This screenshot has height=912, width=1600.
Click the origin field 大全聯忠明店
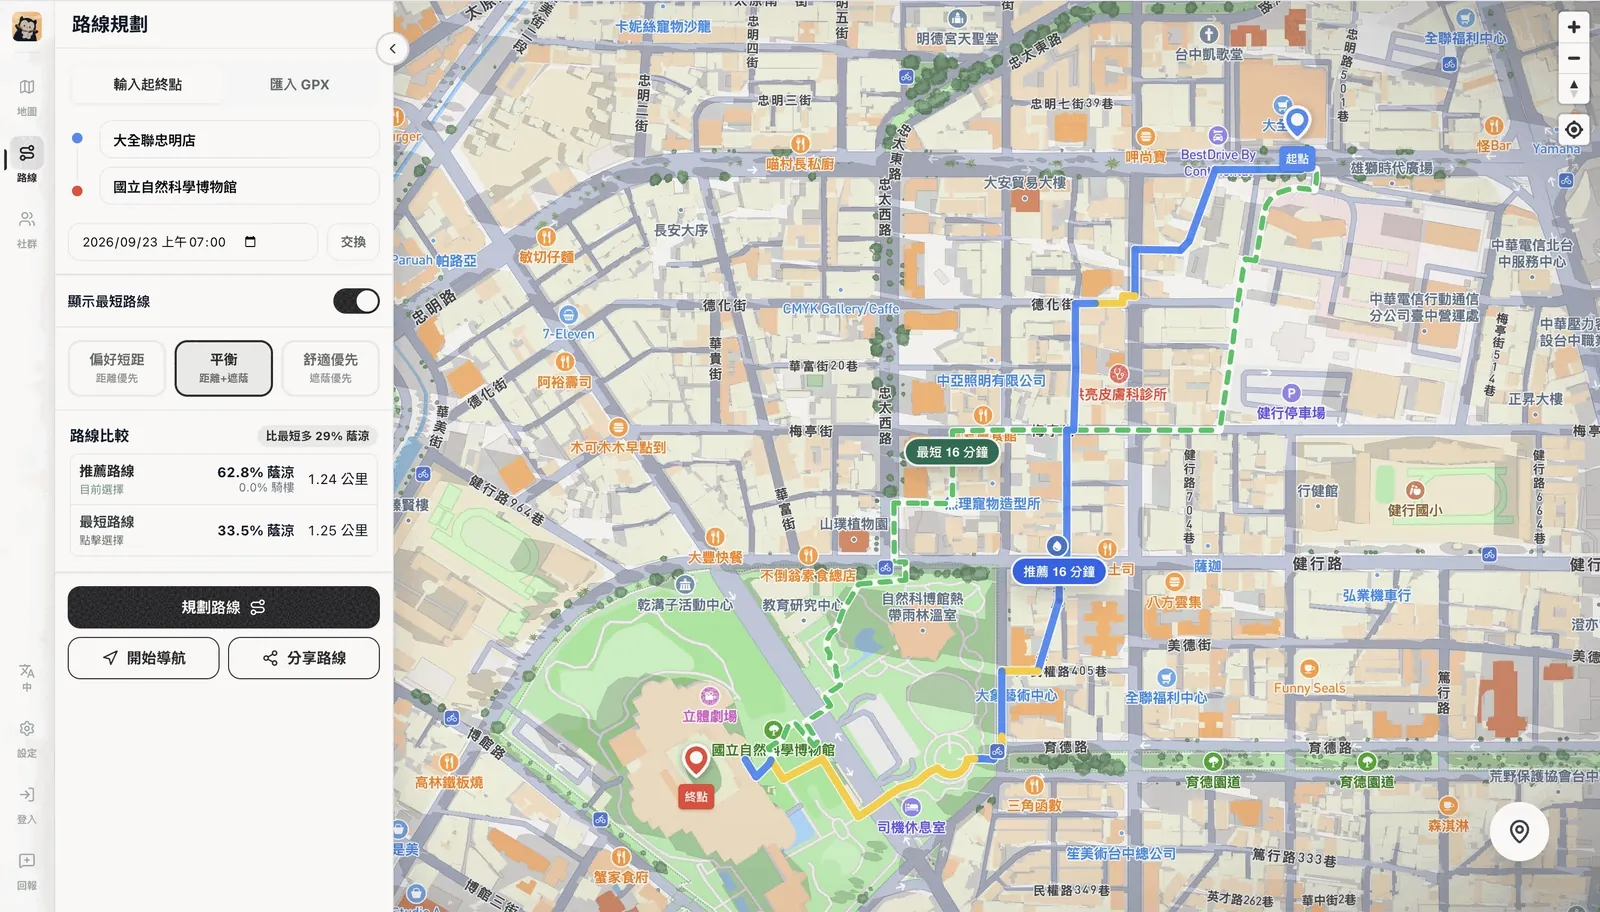pyautogui.click(x=239, y=140)
